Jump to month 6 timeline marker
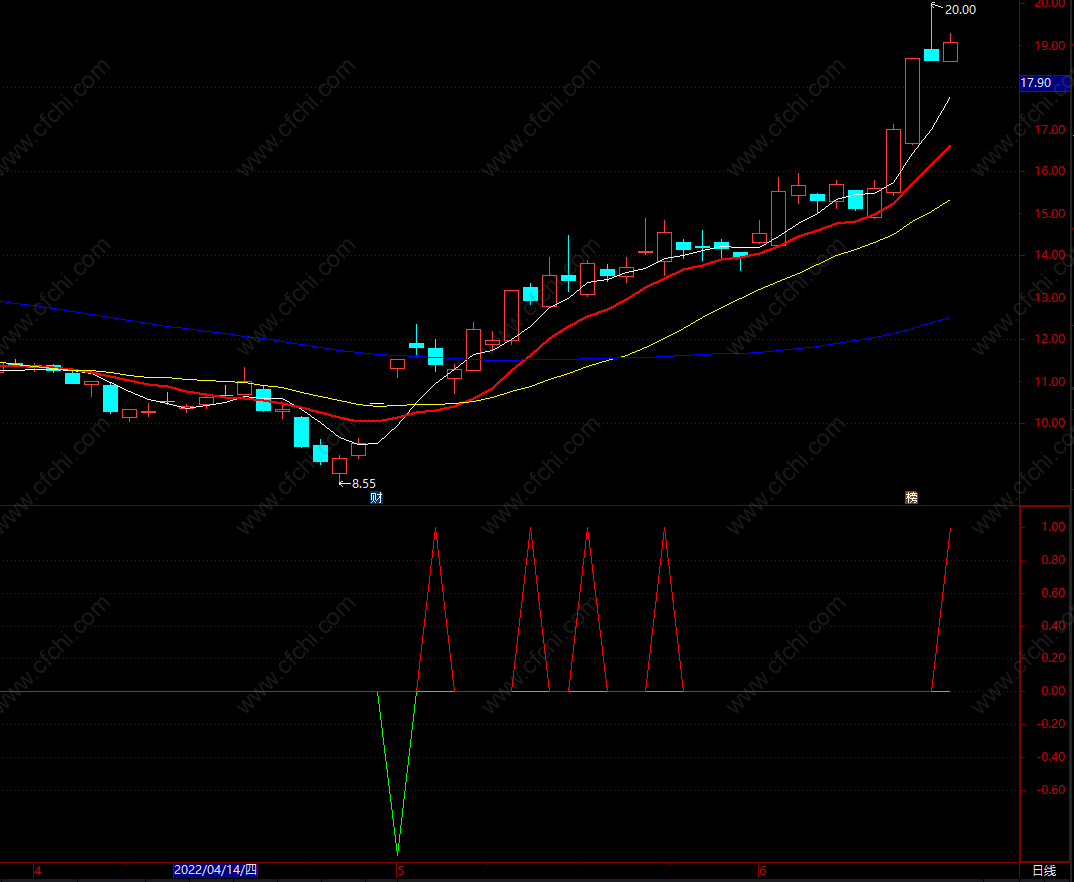This screenshot has width=1074, height=882. [762, 871]
